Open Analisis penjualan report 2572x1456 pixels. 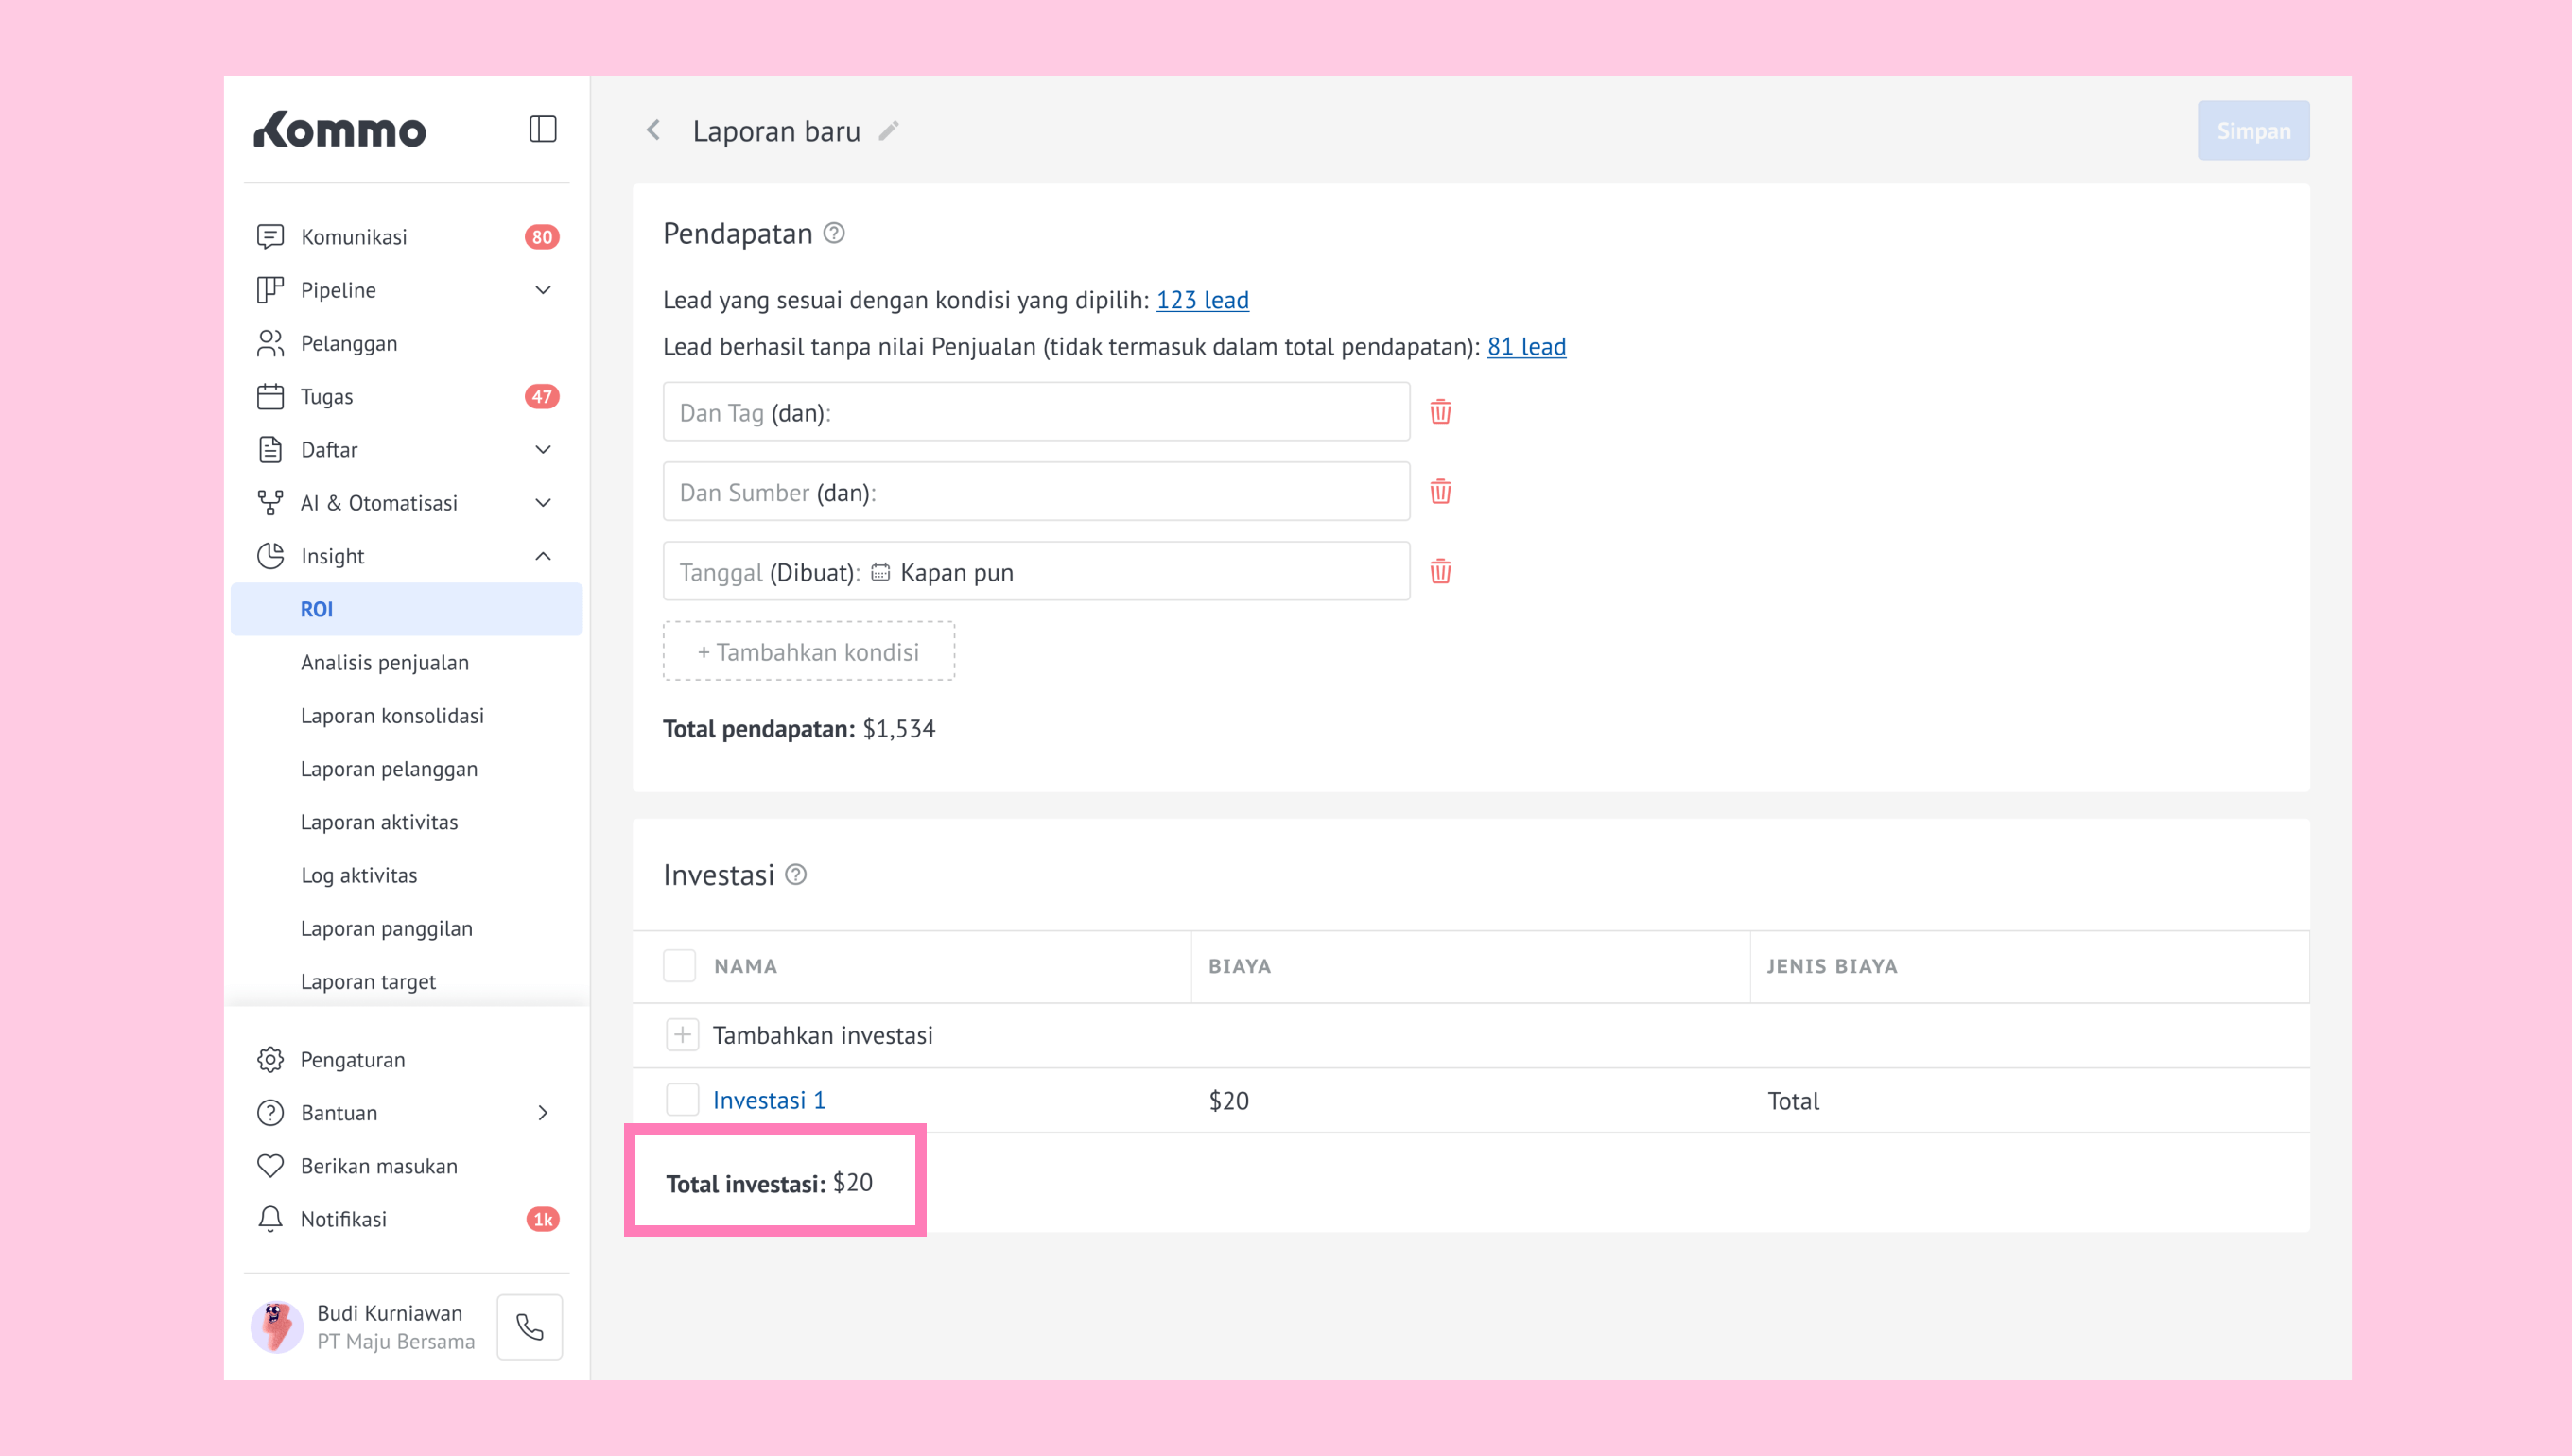click(385, 662)
